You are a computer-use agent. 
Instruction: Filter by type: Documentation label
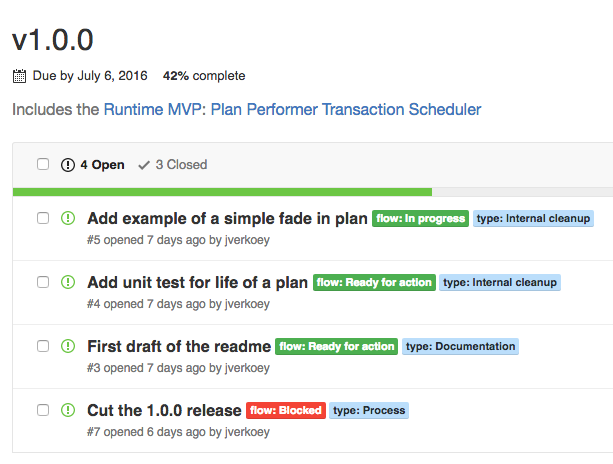point(460,346)
